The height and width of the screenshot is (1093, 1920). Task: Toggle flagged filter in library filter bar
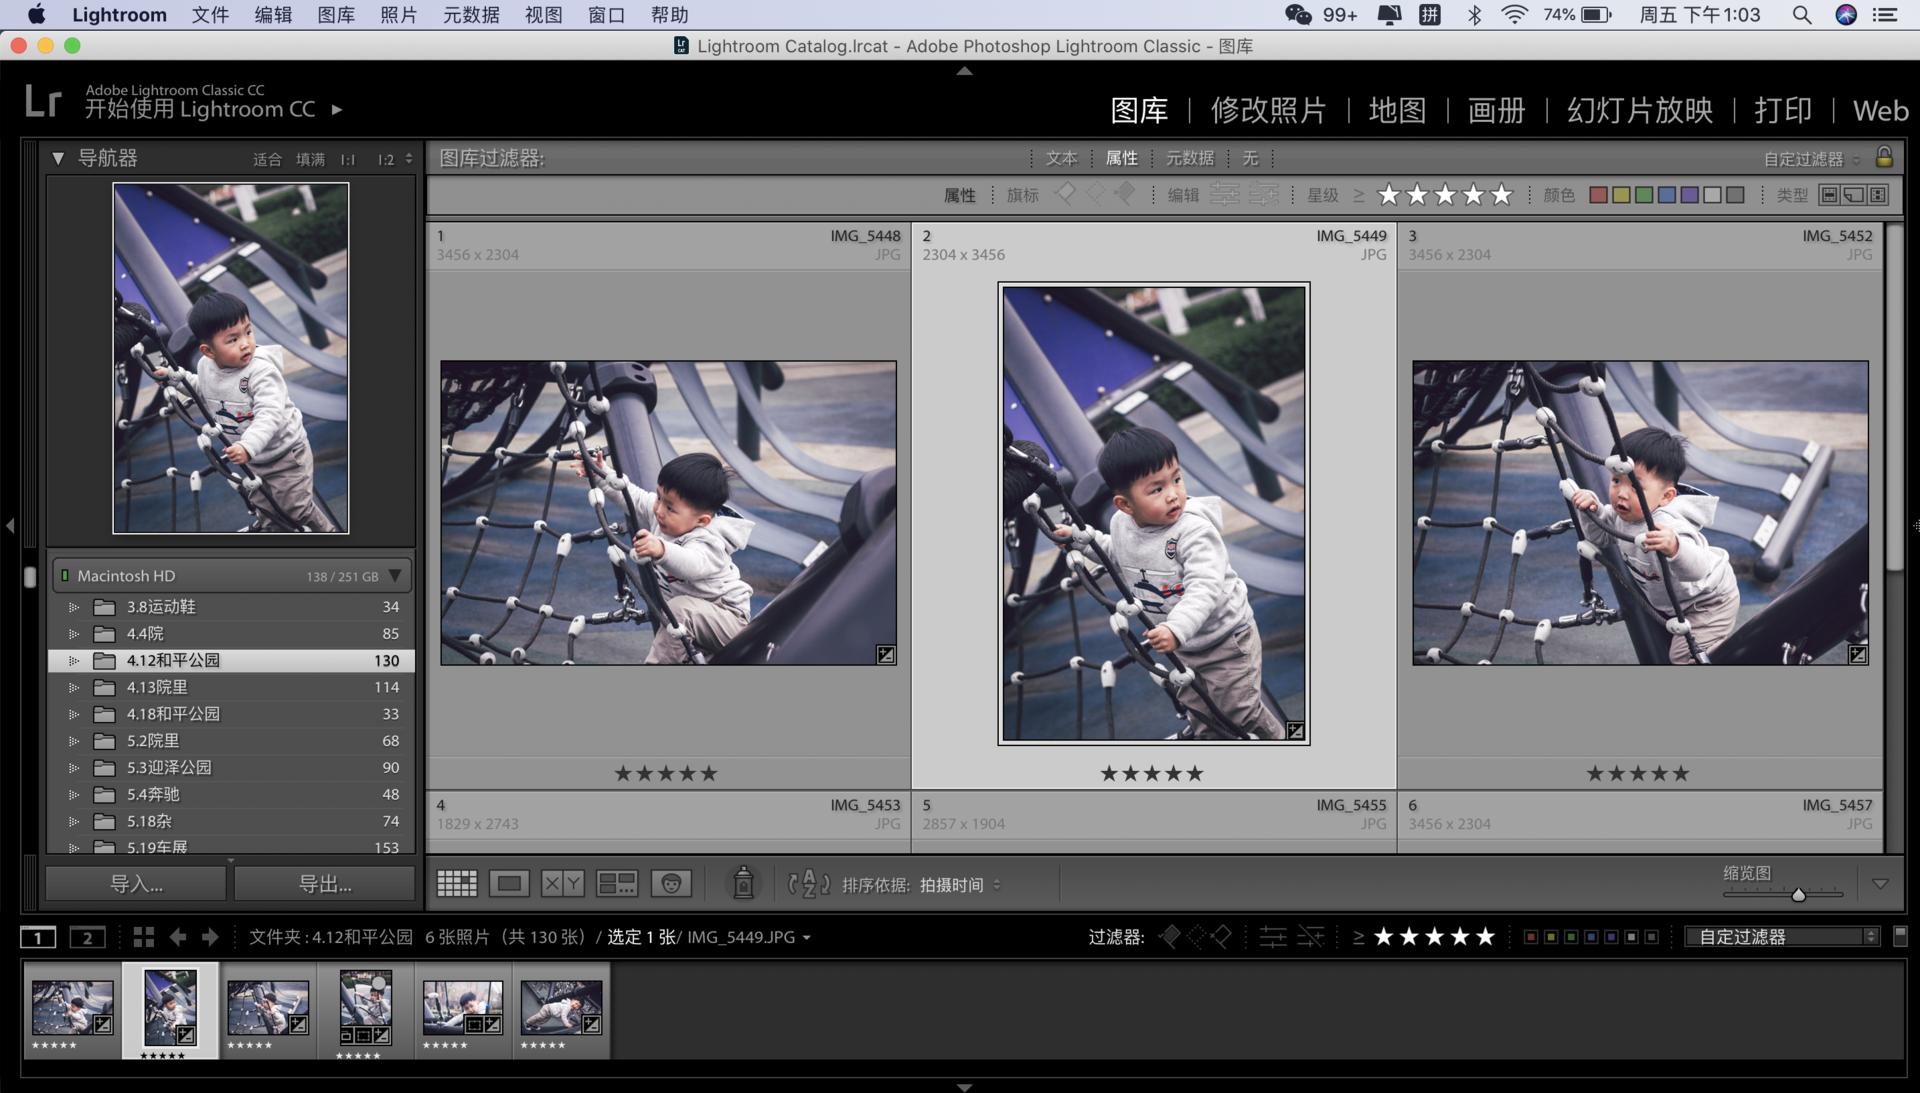[x=1065, y=194]
